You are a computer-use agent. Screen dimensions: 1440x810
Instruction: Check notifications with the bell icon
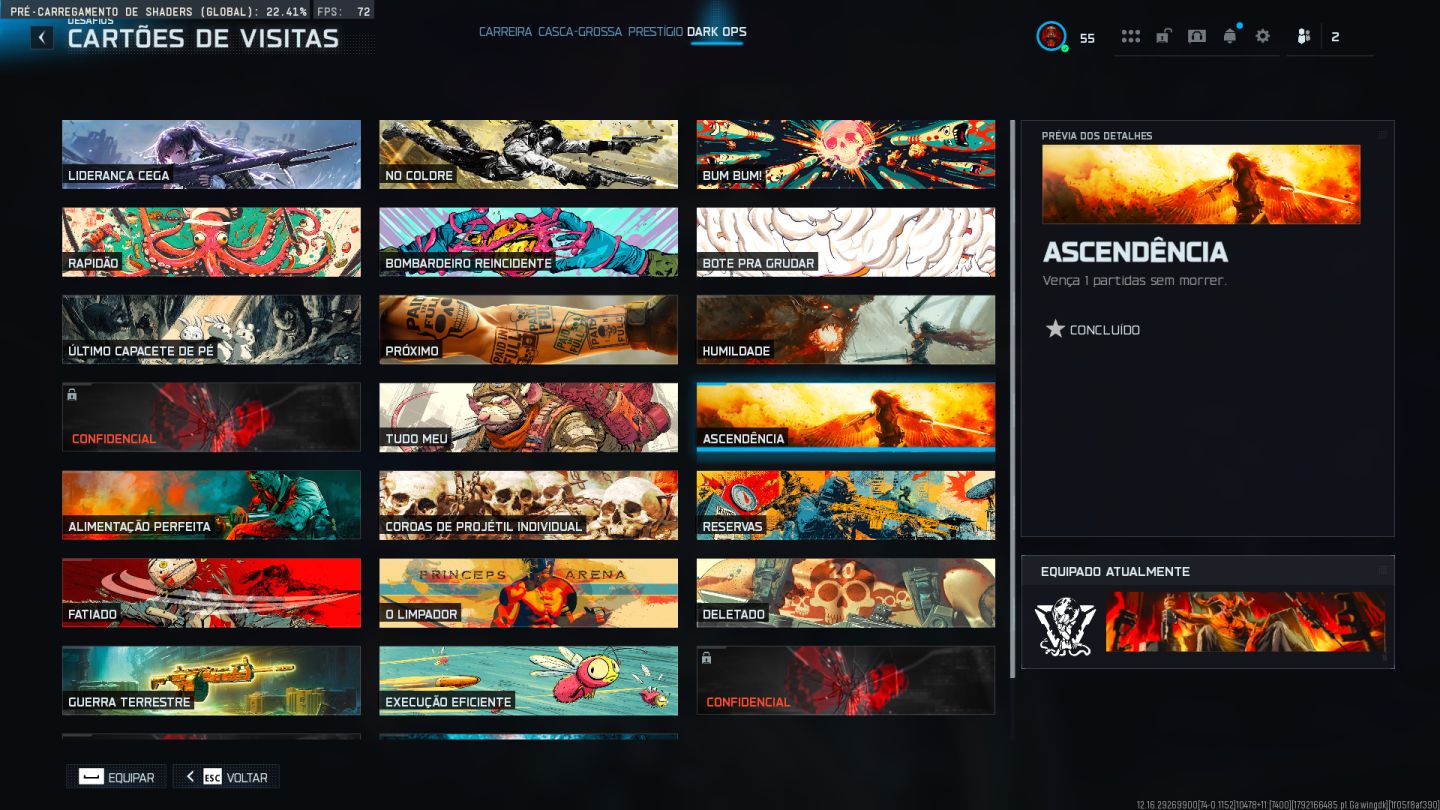pos(1230,36)
